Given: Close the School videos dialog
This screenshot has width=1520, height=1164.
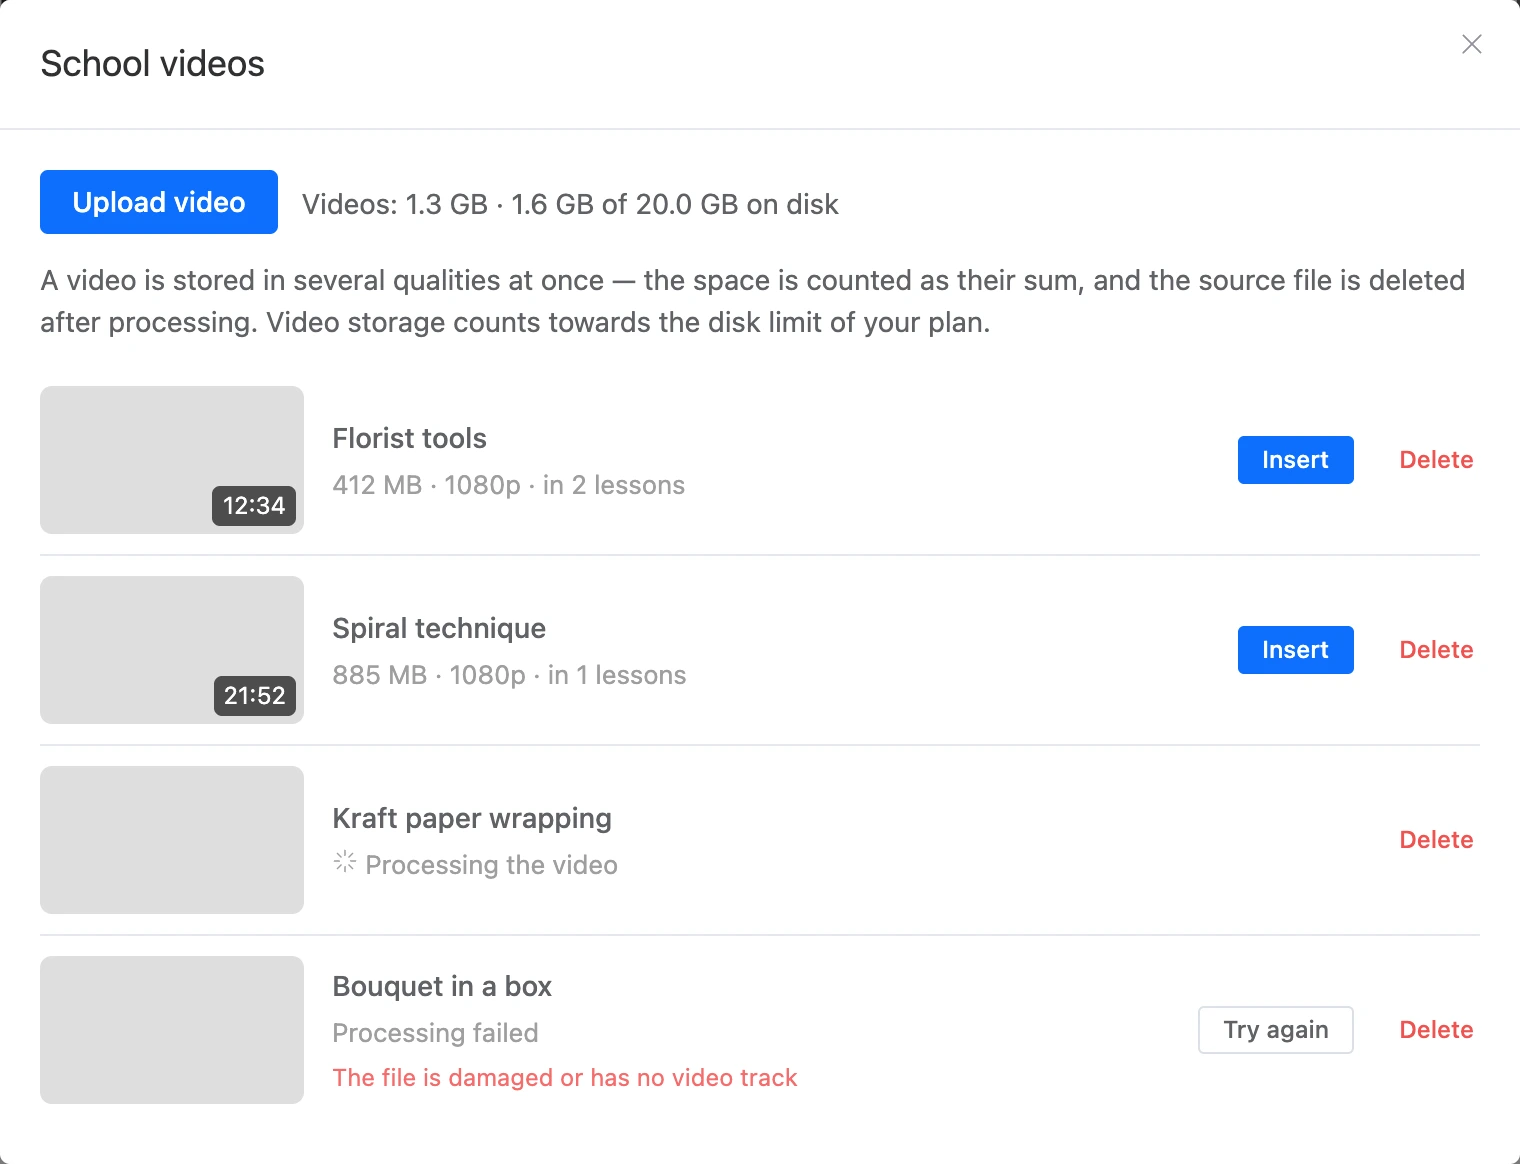Looking at the screenshot, I should tap(1471, 44).
